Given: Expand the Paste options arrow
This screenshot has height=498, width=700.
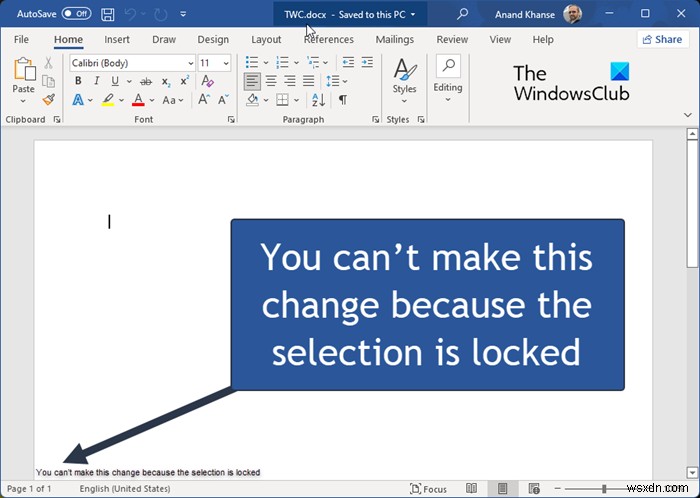Looking at the screenshot, I should pyautogui.click(x=23, y=101).
